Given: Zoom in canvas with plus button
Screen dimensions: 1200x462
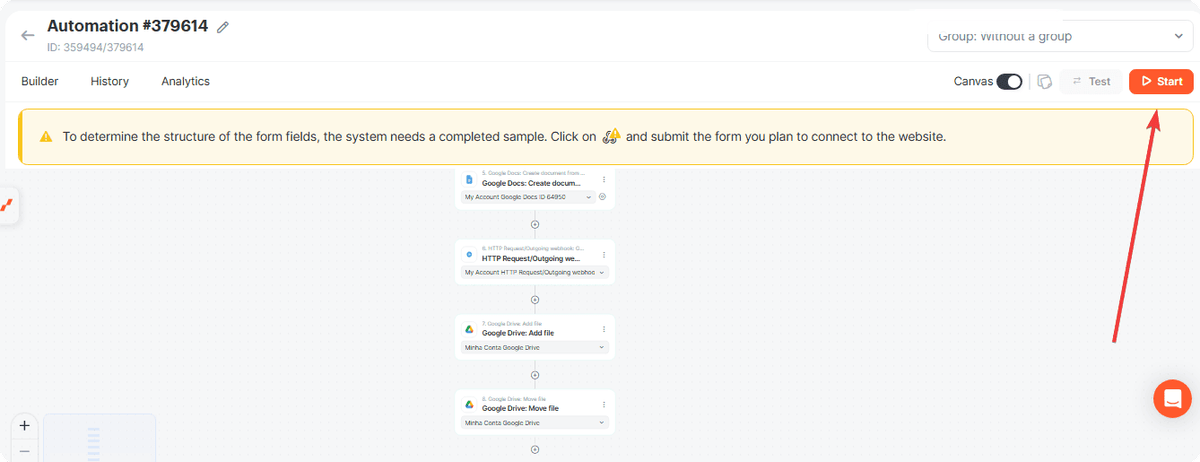Looking at the screenshot, I should (x=25, y=425).
